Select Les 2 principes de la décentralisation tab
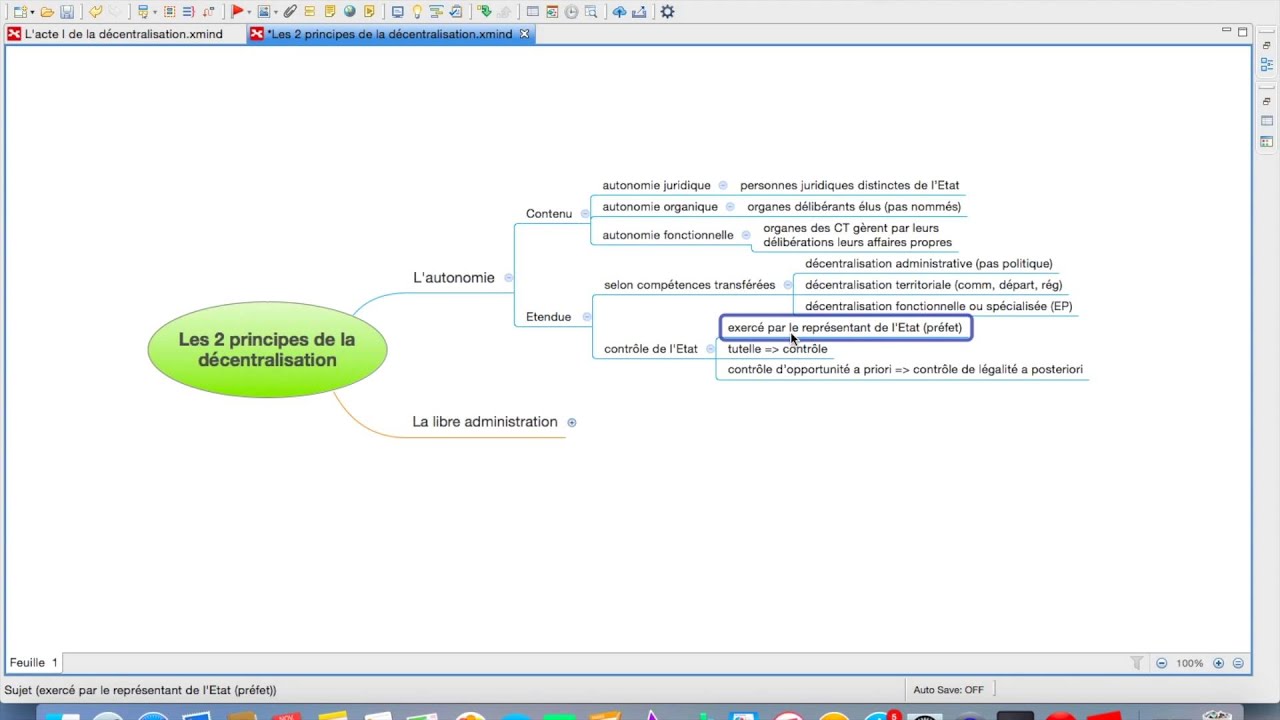This screenshot has height=720, width=1280. pos(390,34)
